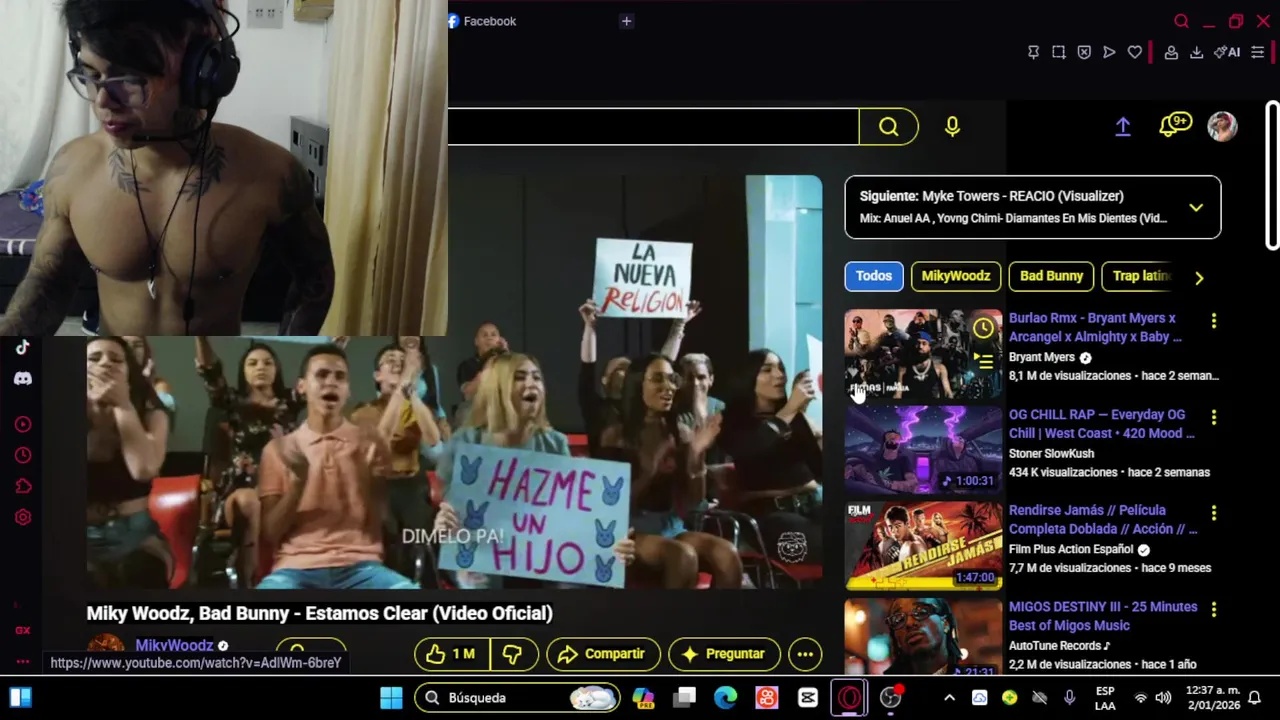Open sidebar settings gear

23,517
